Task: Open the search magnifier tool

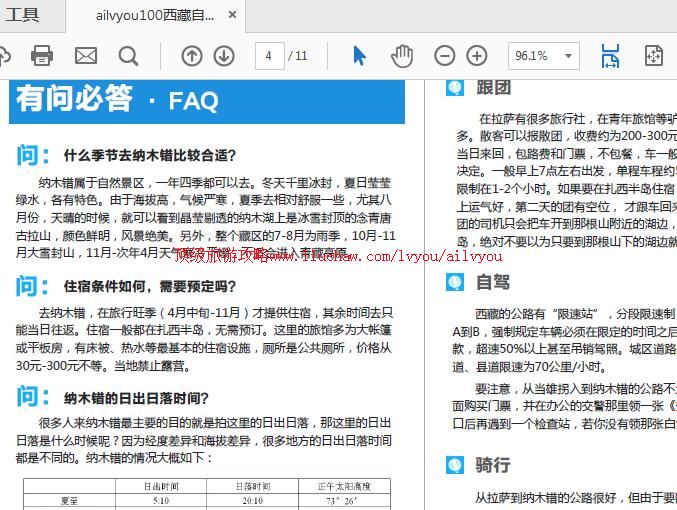Action: [x=129, y=56]
